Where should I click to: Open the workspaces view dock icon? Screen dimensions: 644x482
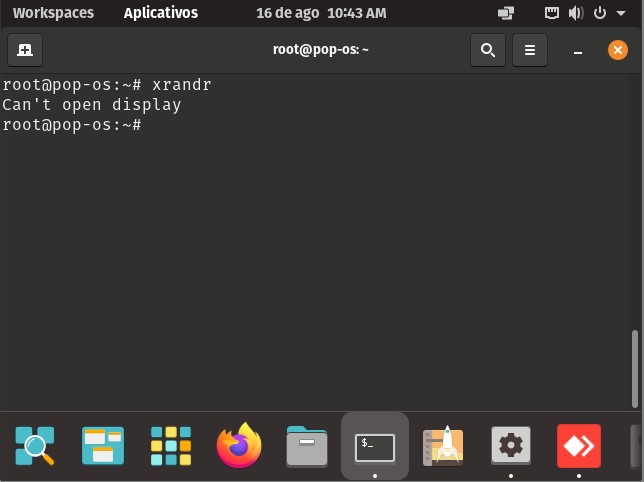coord(103,446)
